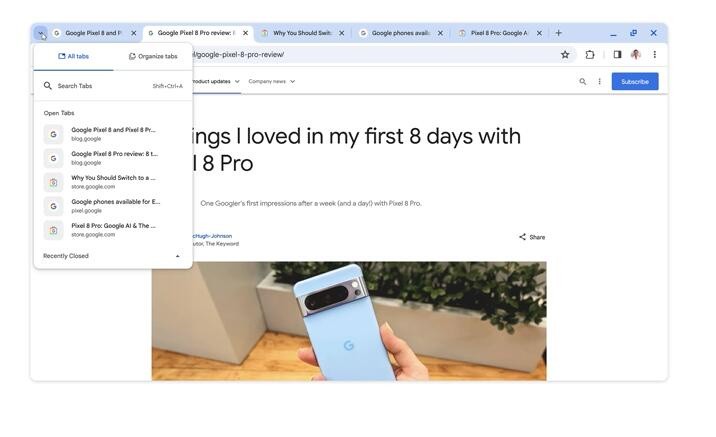This screenshot has width=716, height=437.
Task: Click the Share link
Action: [x=532, y=237]
